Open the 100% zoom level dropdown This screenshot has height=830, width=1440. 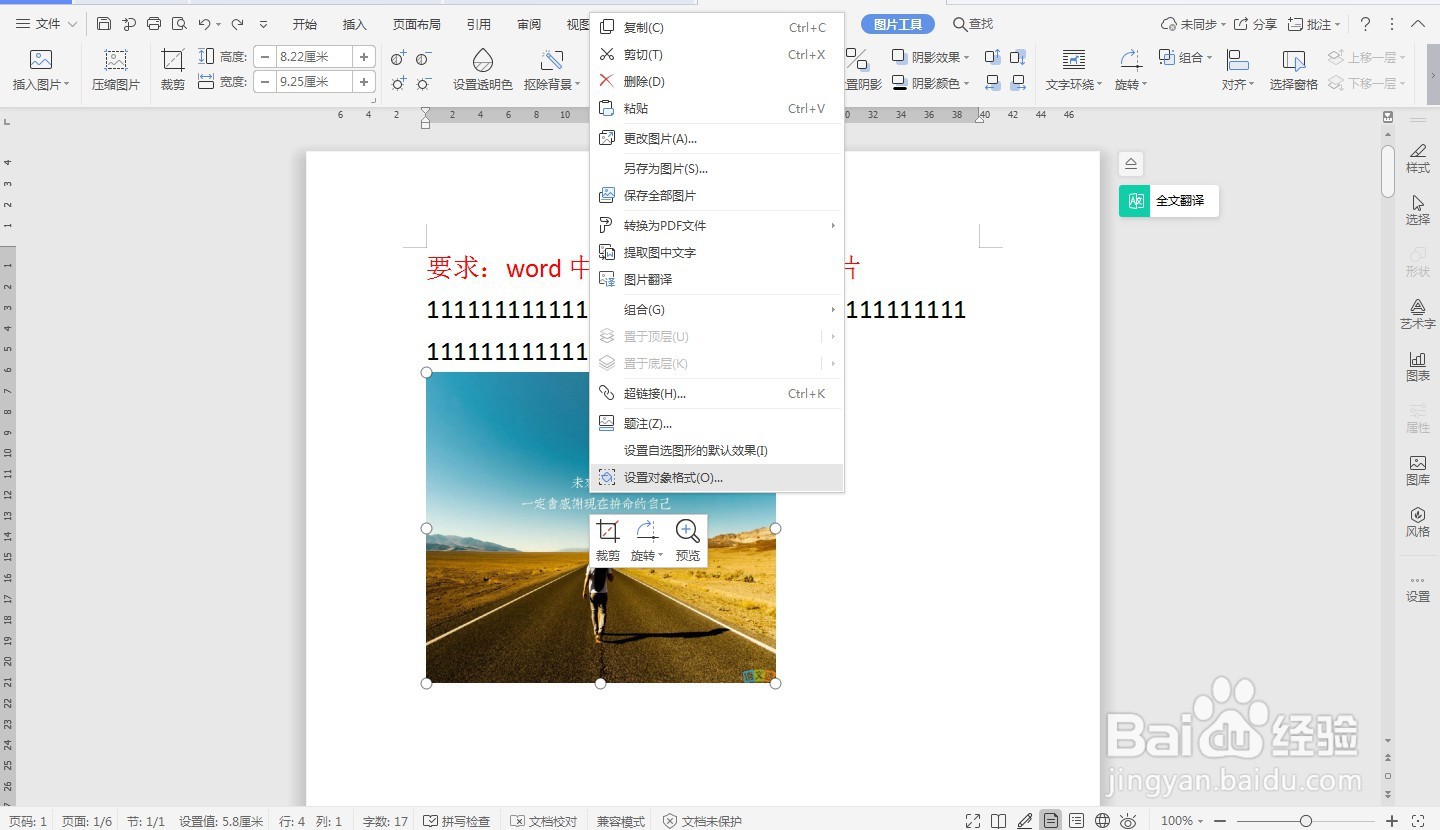coord(1182,821)
